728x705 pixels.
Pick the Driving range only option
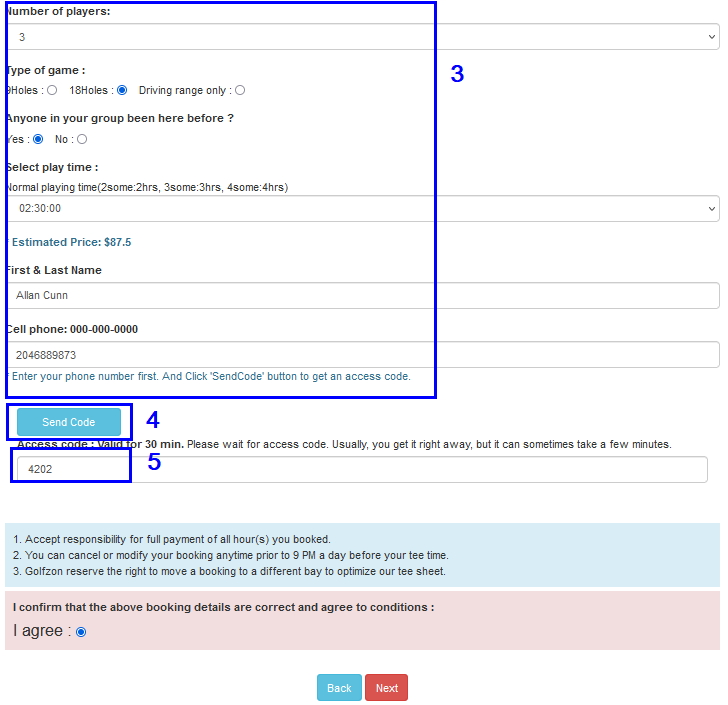pos(240,90)
